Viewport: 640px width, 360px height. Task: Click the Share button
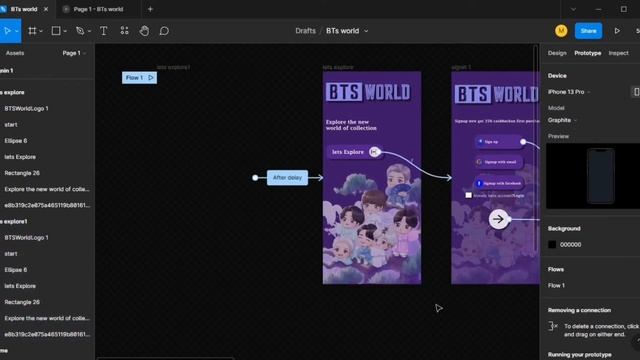click(x=588, y=31)
